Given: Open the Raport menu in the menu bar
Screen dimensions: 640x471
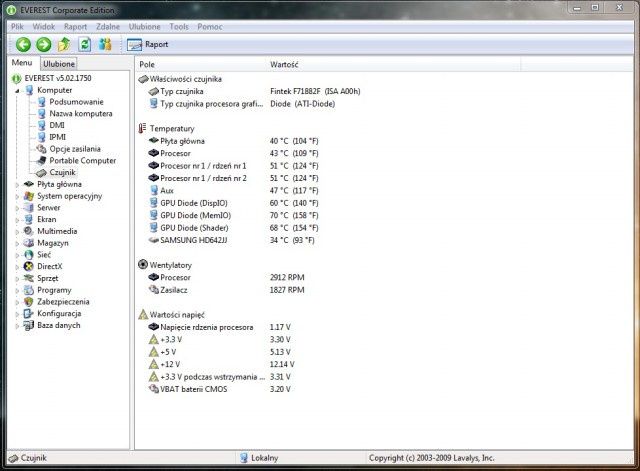Looking at the screenshot, I should coord(76,27).
